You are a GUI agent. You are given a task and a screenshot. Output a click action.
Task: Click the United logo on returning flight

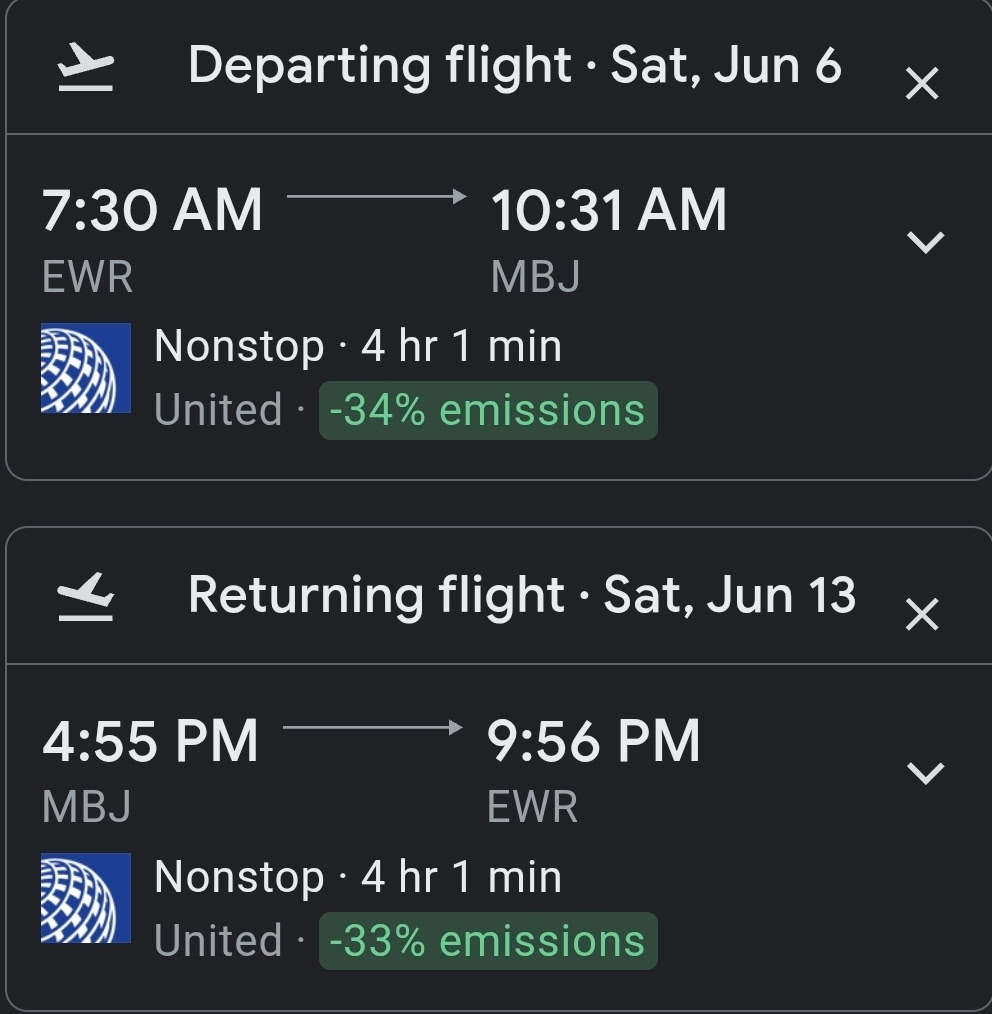click(x=86, y=898)
